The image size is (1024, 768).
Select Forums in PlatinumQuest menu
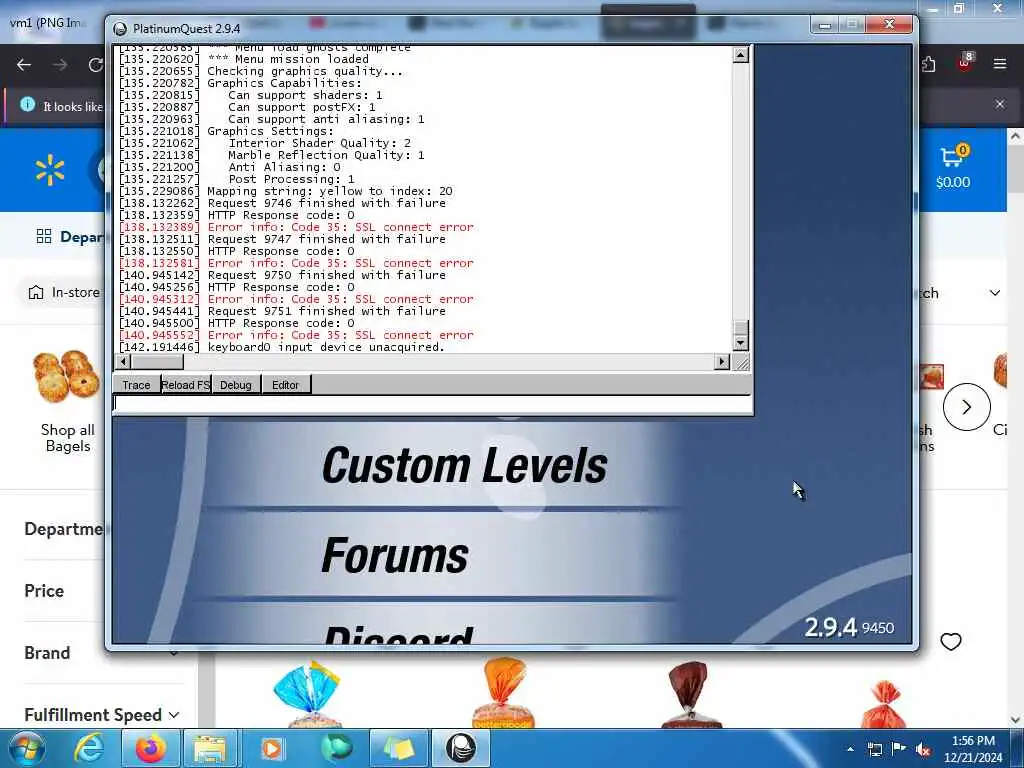click(x=395, y=555)
